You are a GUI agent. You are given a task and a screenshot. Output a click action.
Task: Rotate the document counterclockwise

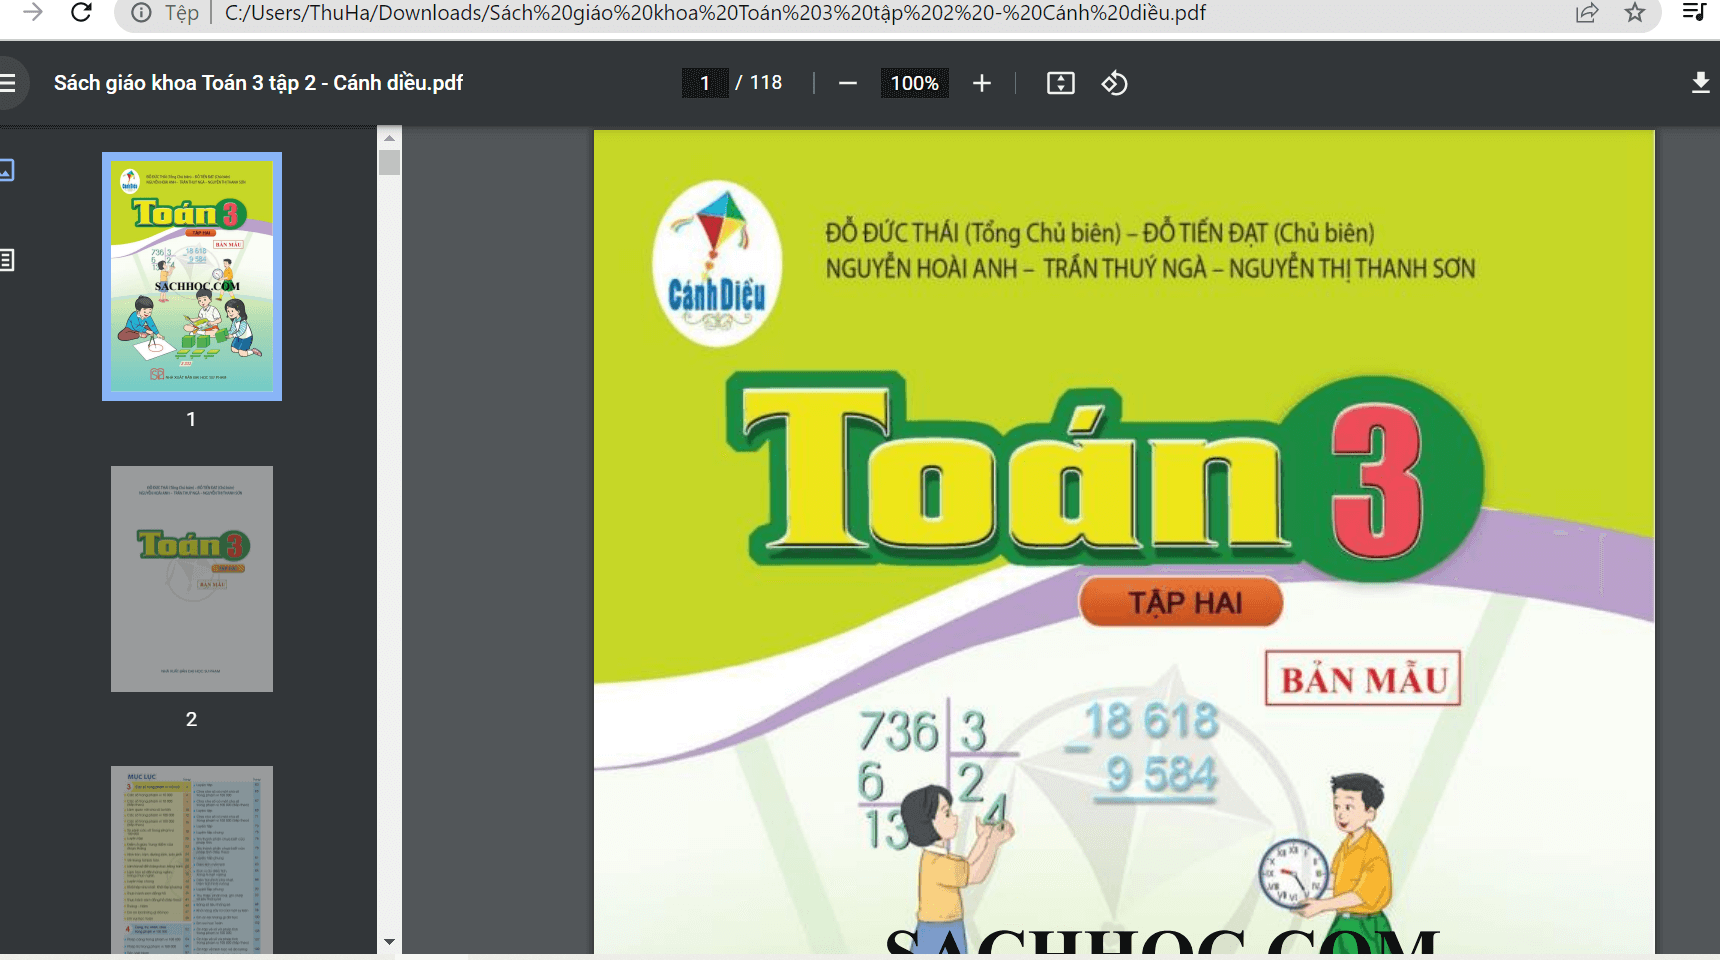tap(1115, 83)
